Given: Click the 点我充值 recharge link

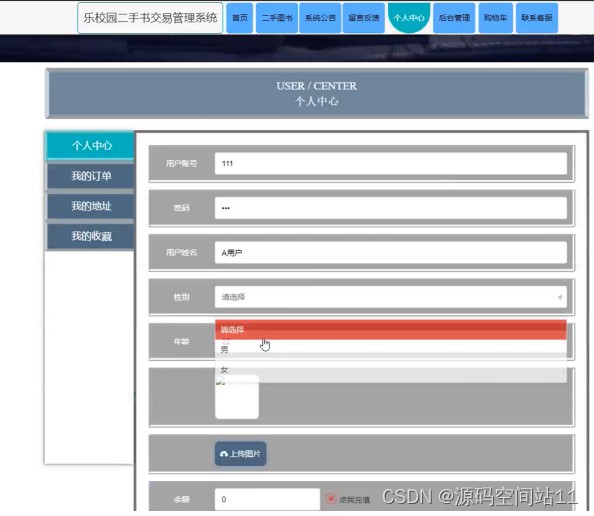Looking at the screenshot, I should point(354,500).
